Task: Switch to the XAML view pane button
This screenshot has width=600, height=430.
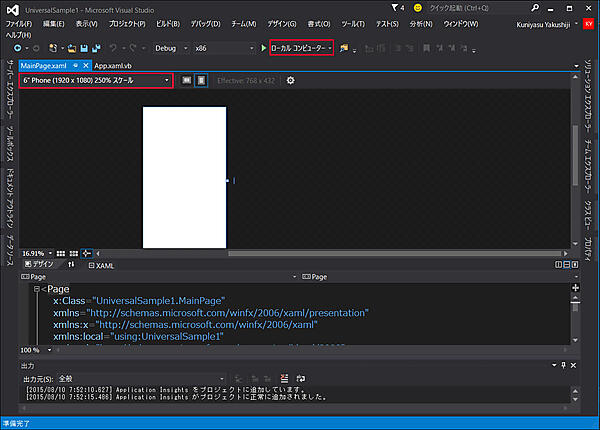Action: click(99, 264)
